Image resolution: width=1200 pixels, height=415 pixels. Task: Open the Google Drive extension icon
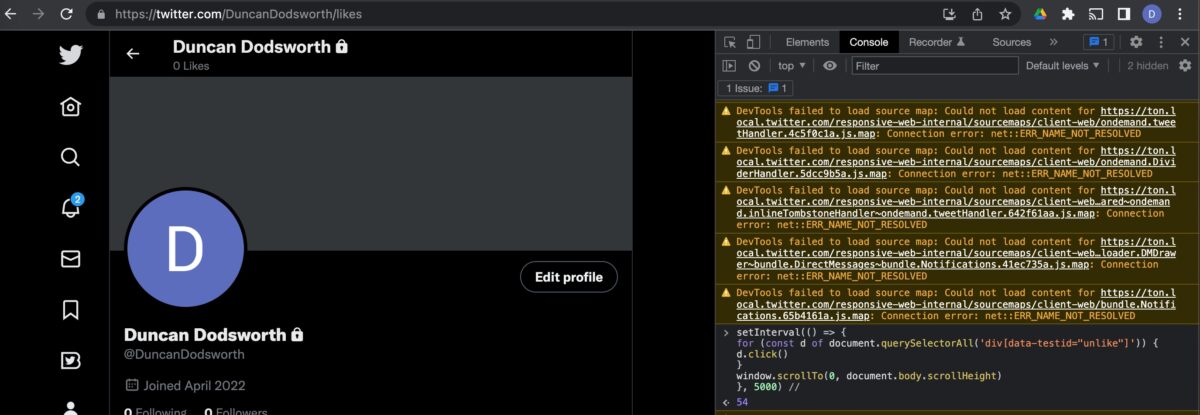coord(1039,15)
